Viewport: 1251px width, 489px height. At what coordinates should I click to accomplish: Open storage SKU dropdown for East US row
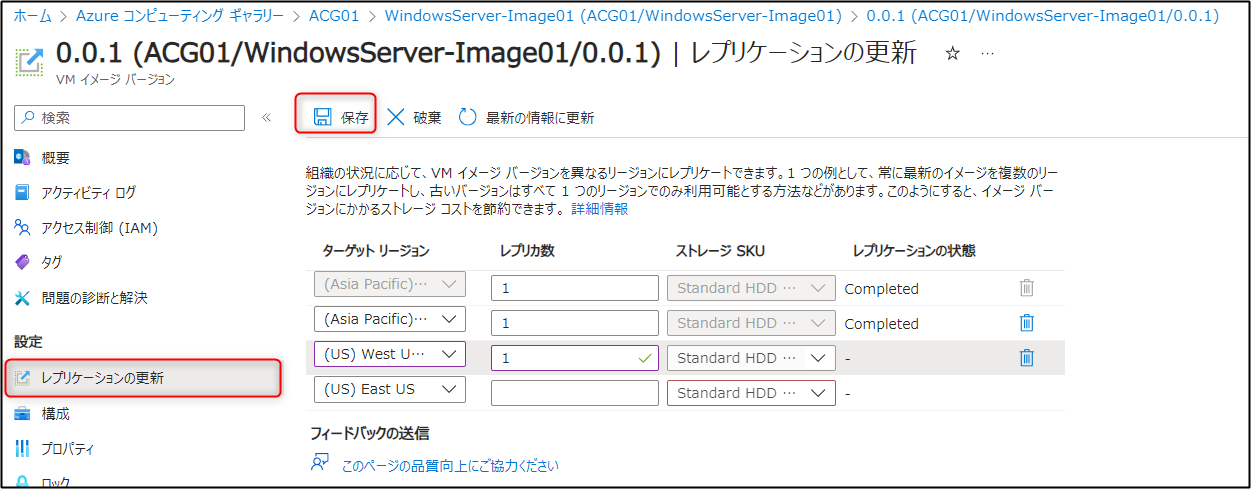tap(751, 393)
